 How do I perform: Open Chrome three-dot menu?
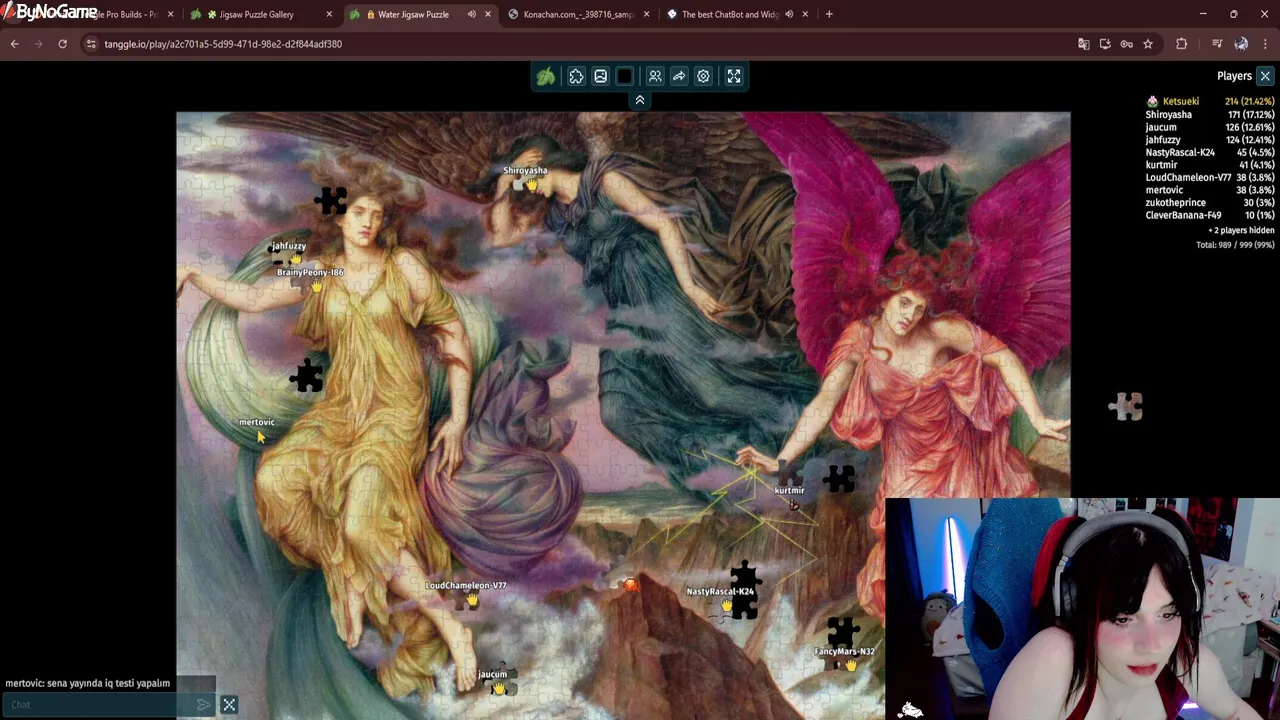(1266, 44)
